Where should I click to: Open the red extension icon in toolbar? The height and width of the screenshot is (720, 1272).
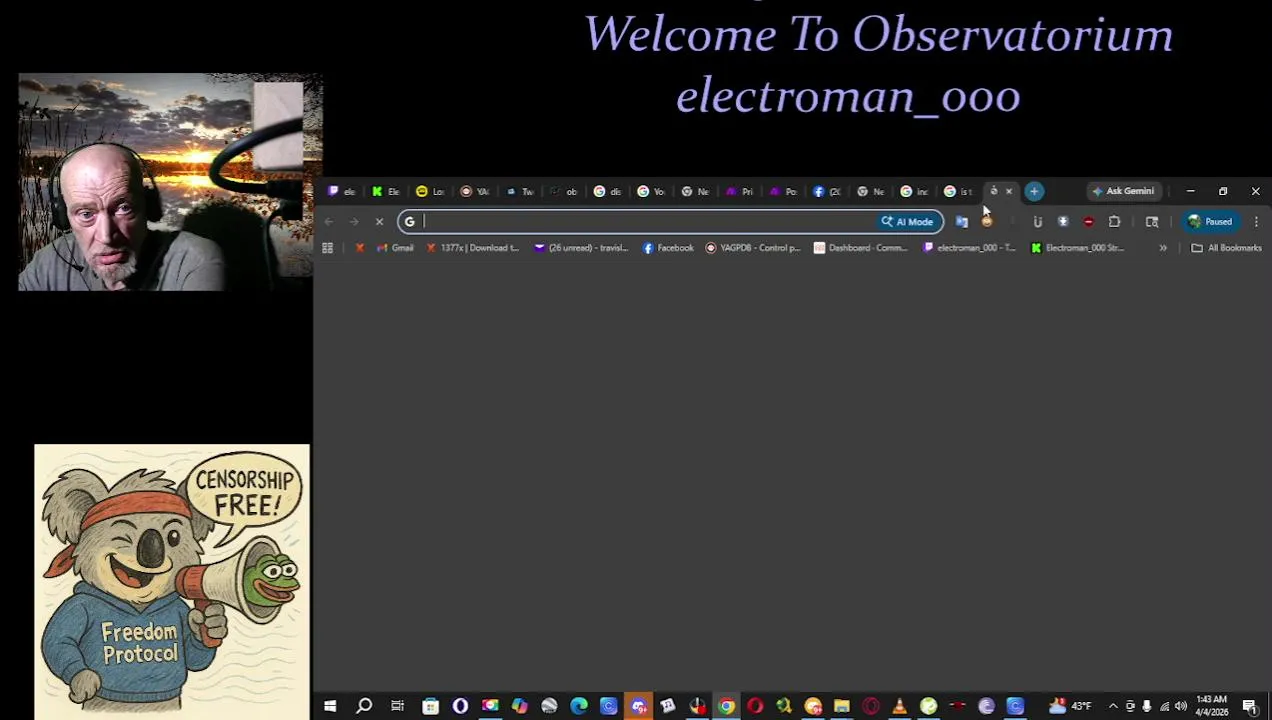[x=1088, y=222]
